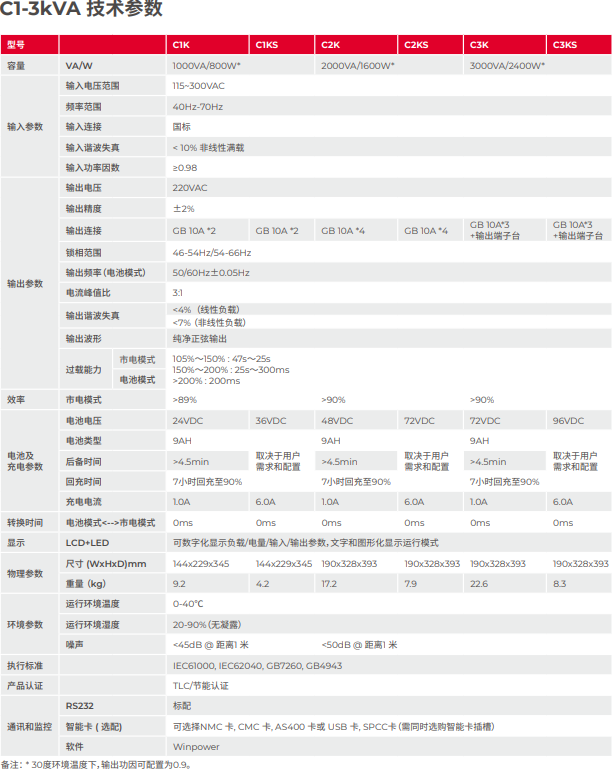
Task: Click the <45dB @ 距离1 米 noise value
Action: pos(210,645)
